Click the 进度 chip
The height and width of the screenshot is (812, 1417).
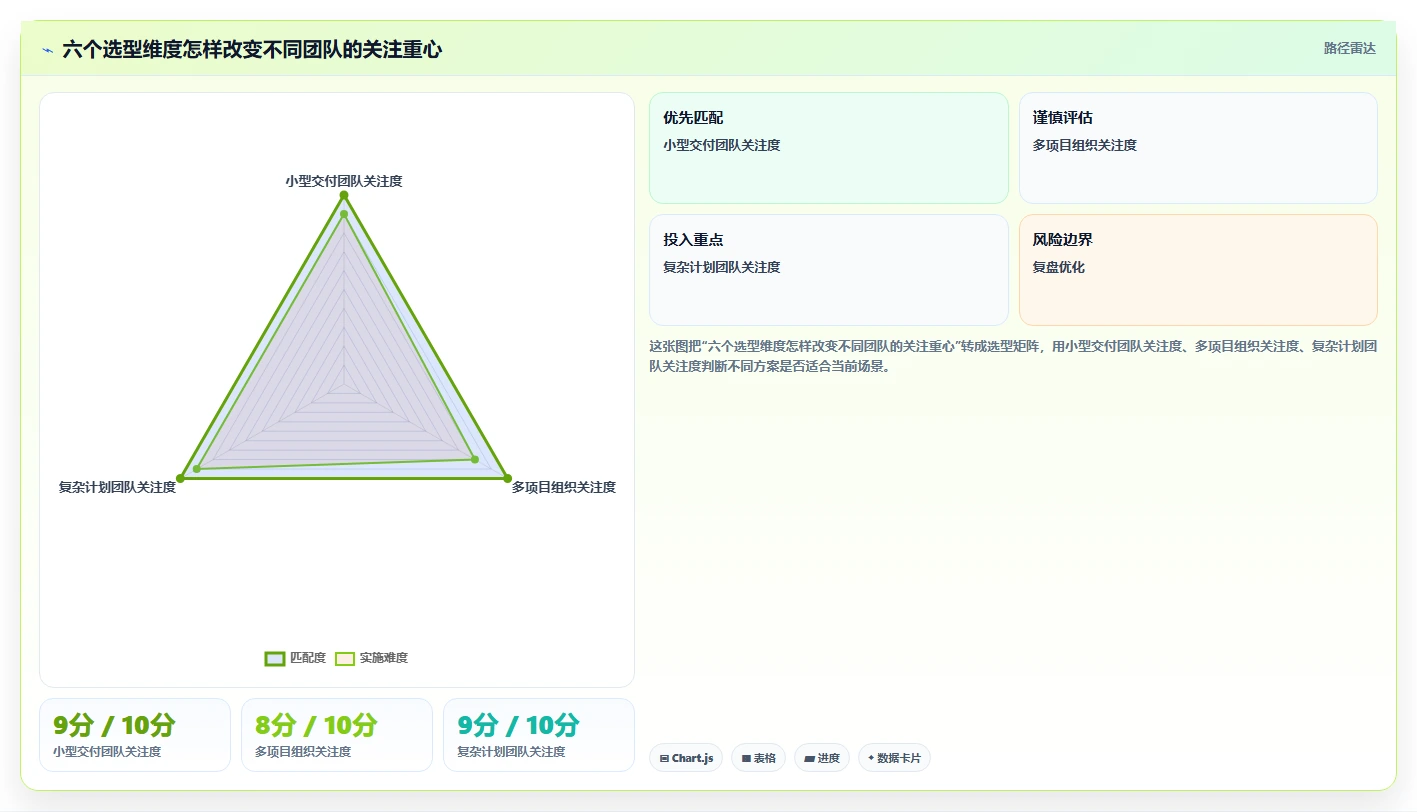(x=822, y=758)
